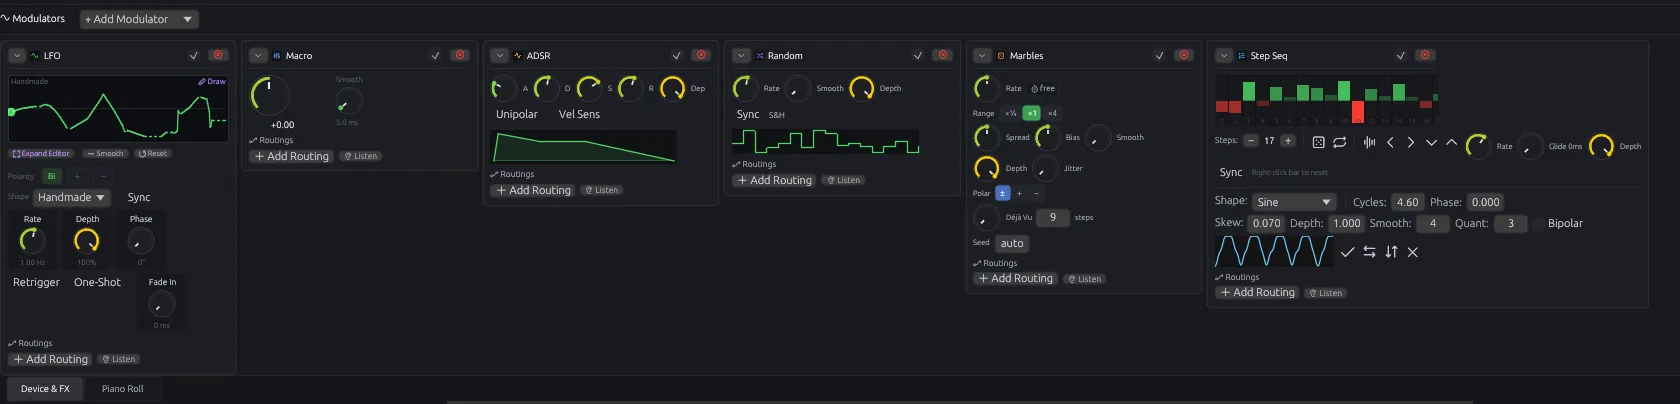The image size is (1680, 404).
Task: Click the LFO Smooth button
Action: [x=105, y=154]
